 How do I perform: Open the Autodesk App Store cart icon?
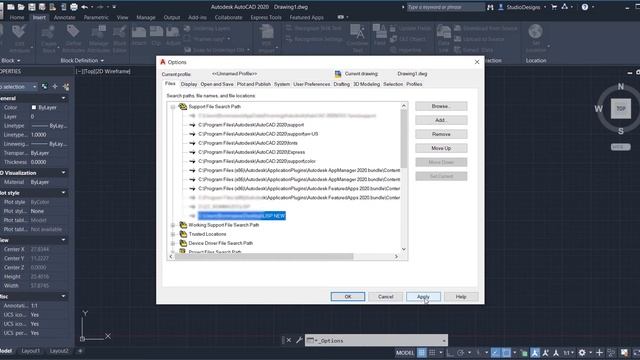pyautogui.click(x=554, y=7)
